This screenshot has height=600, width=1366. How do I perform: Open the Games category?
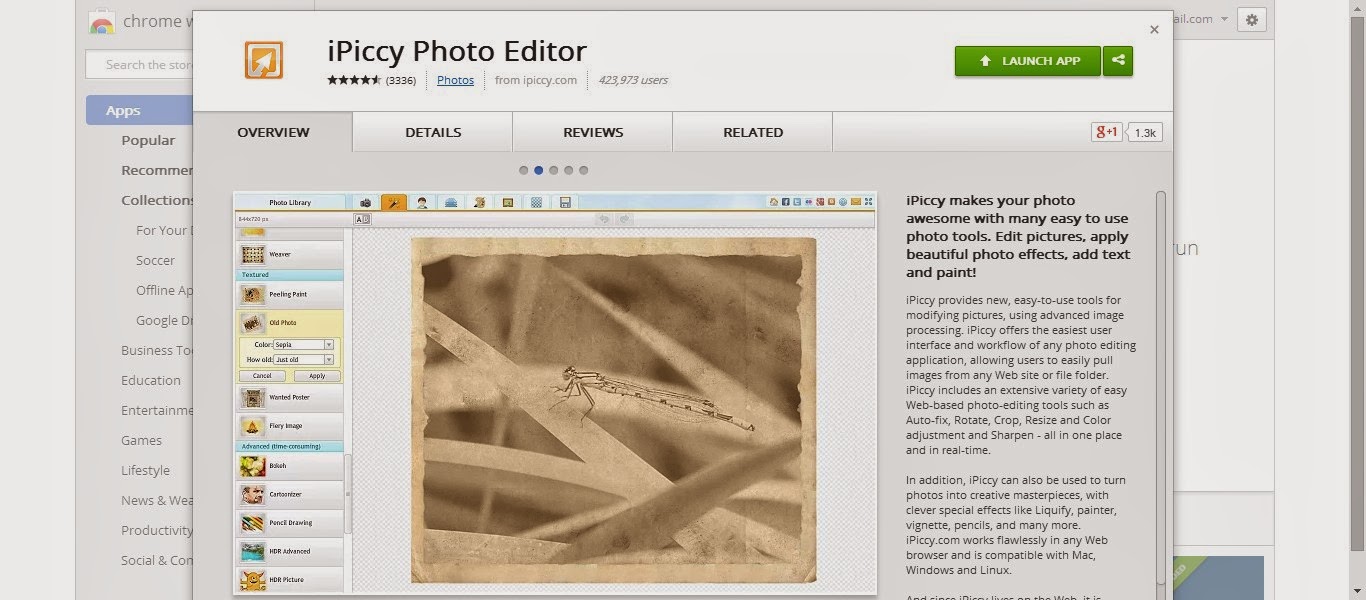pos(141,440)
